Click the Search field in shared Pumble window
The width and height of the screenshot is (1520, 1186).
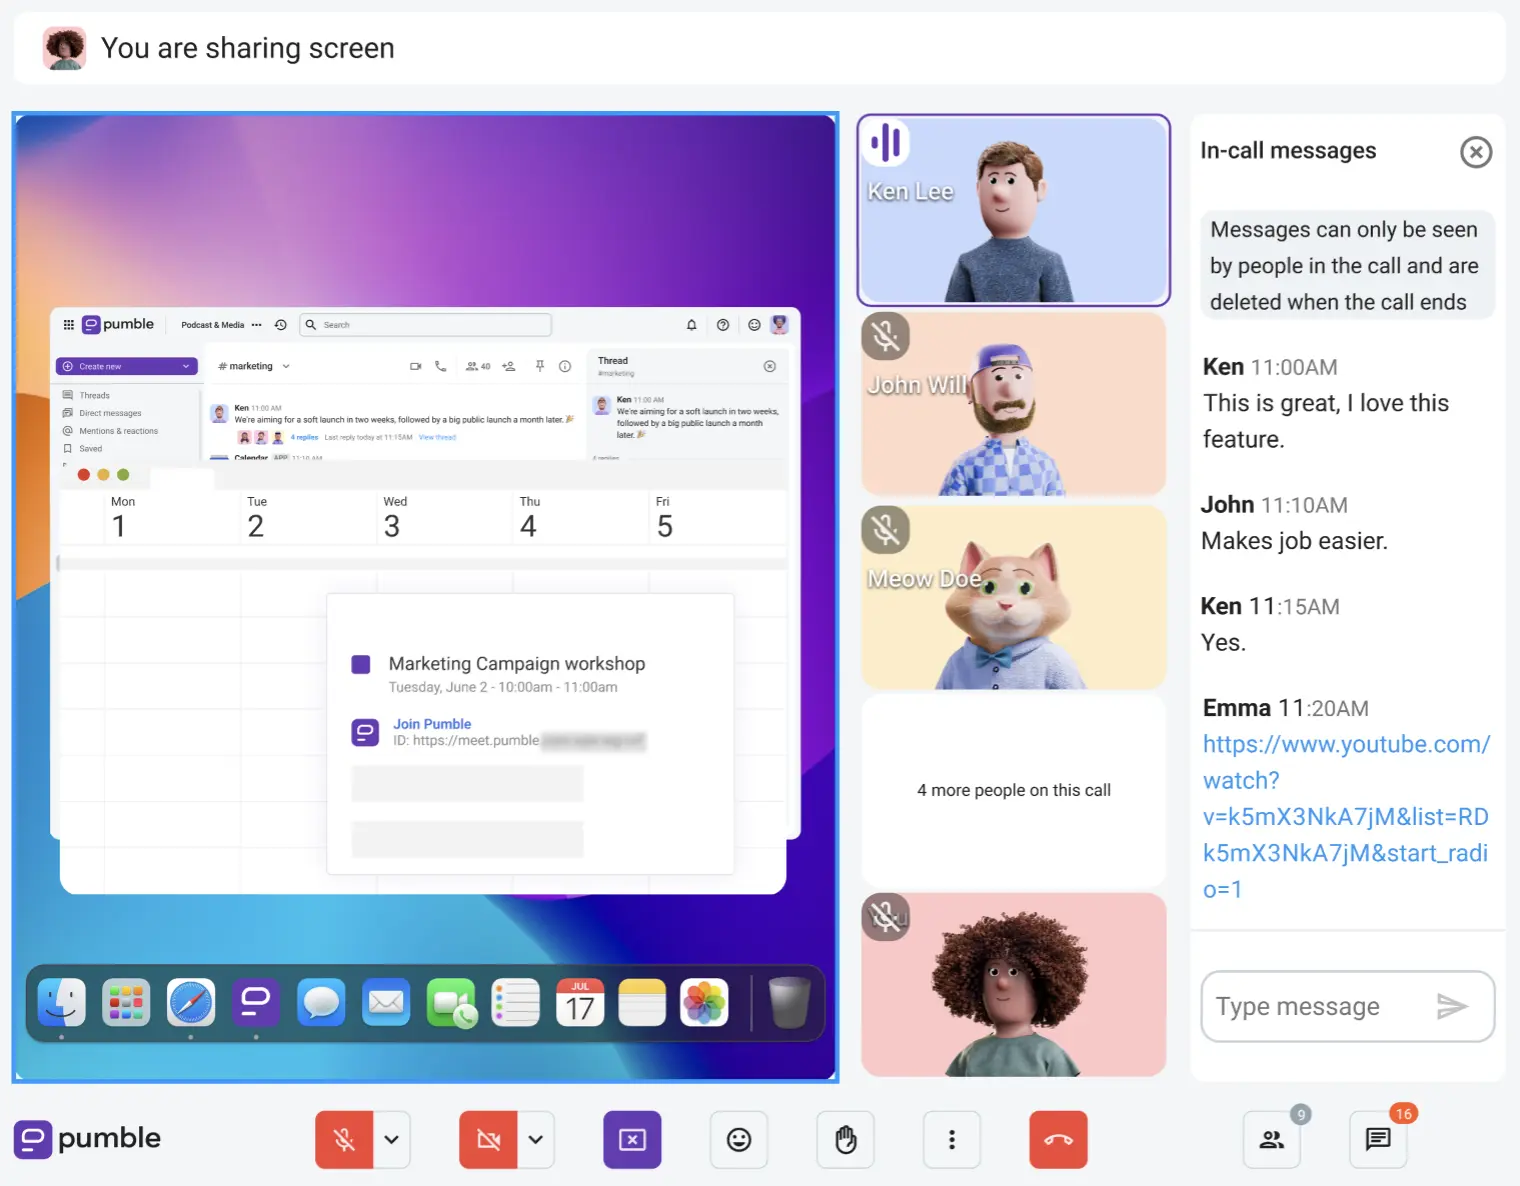click(426, 325)
